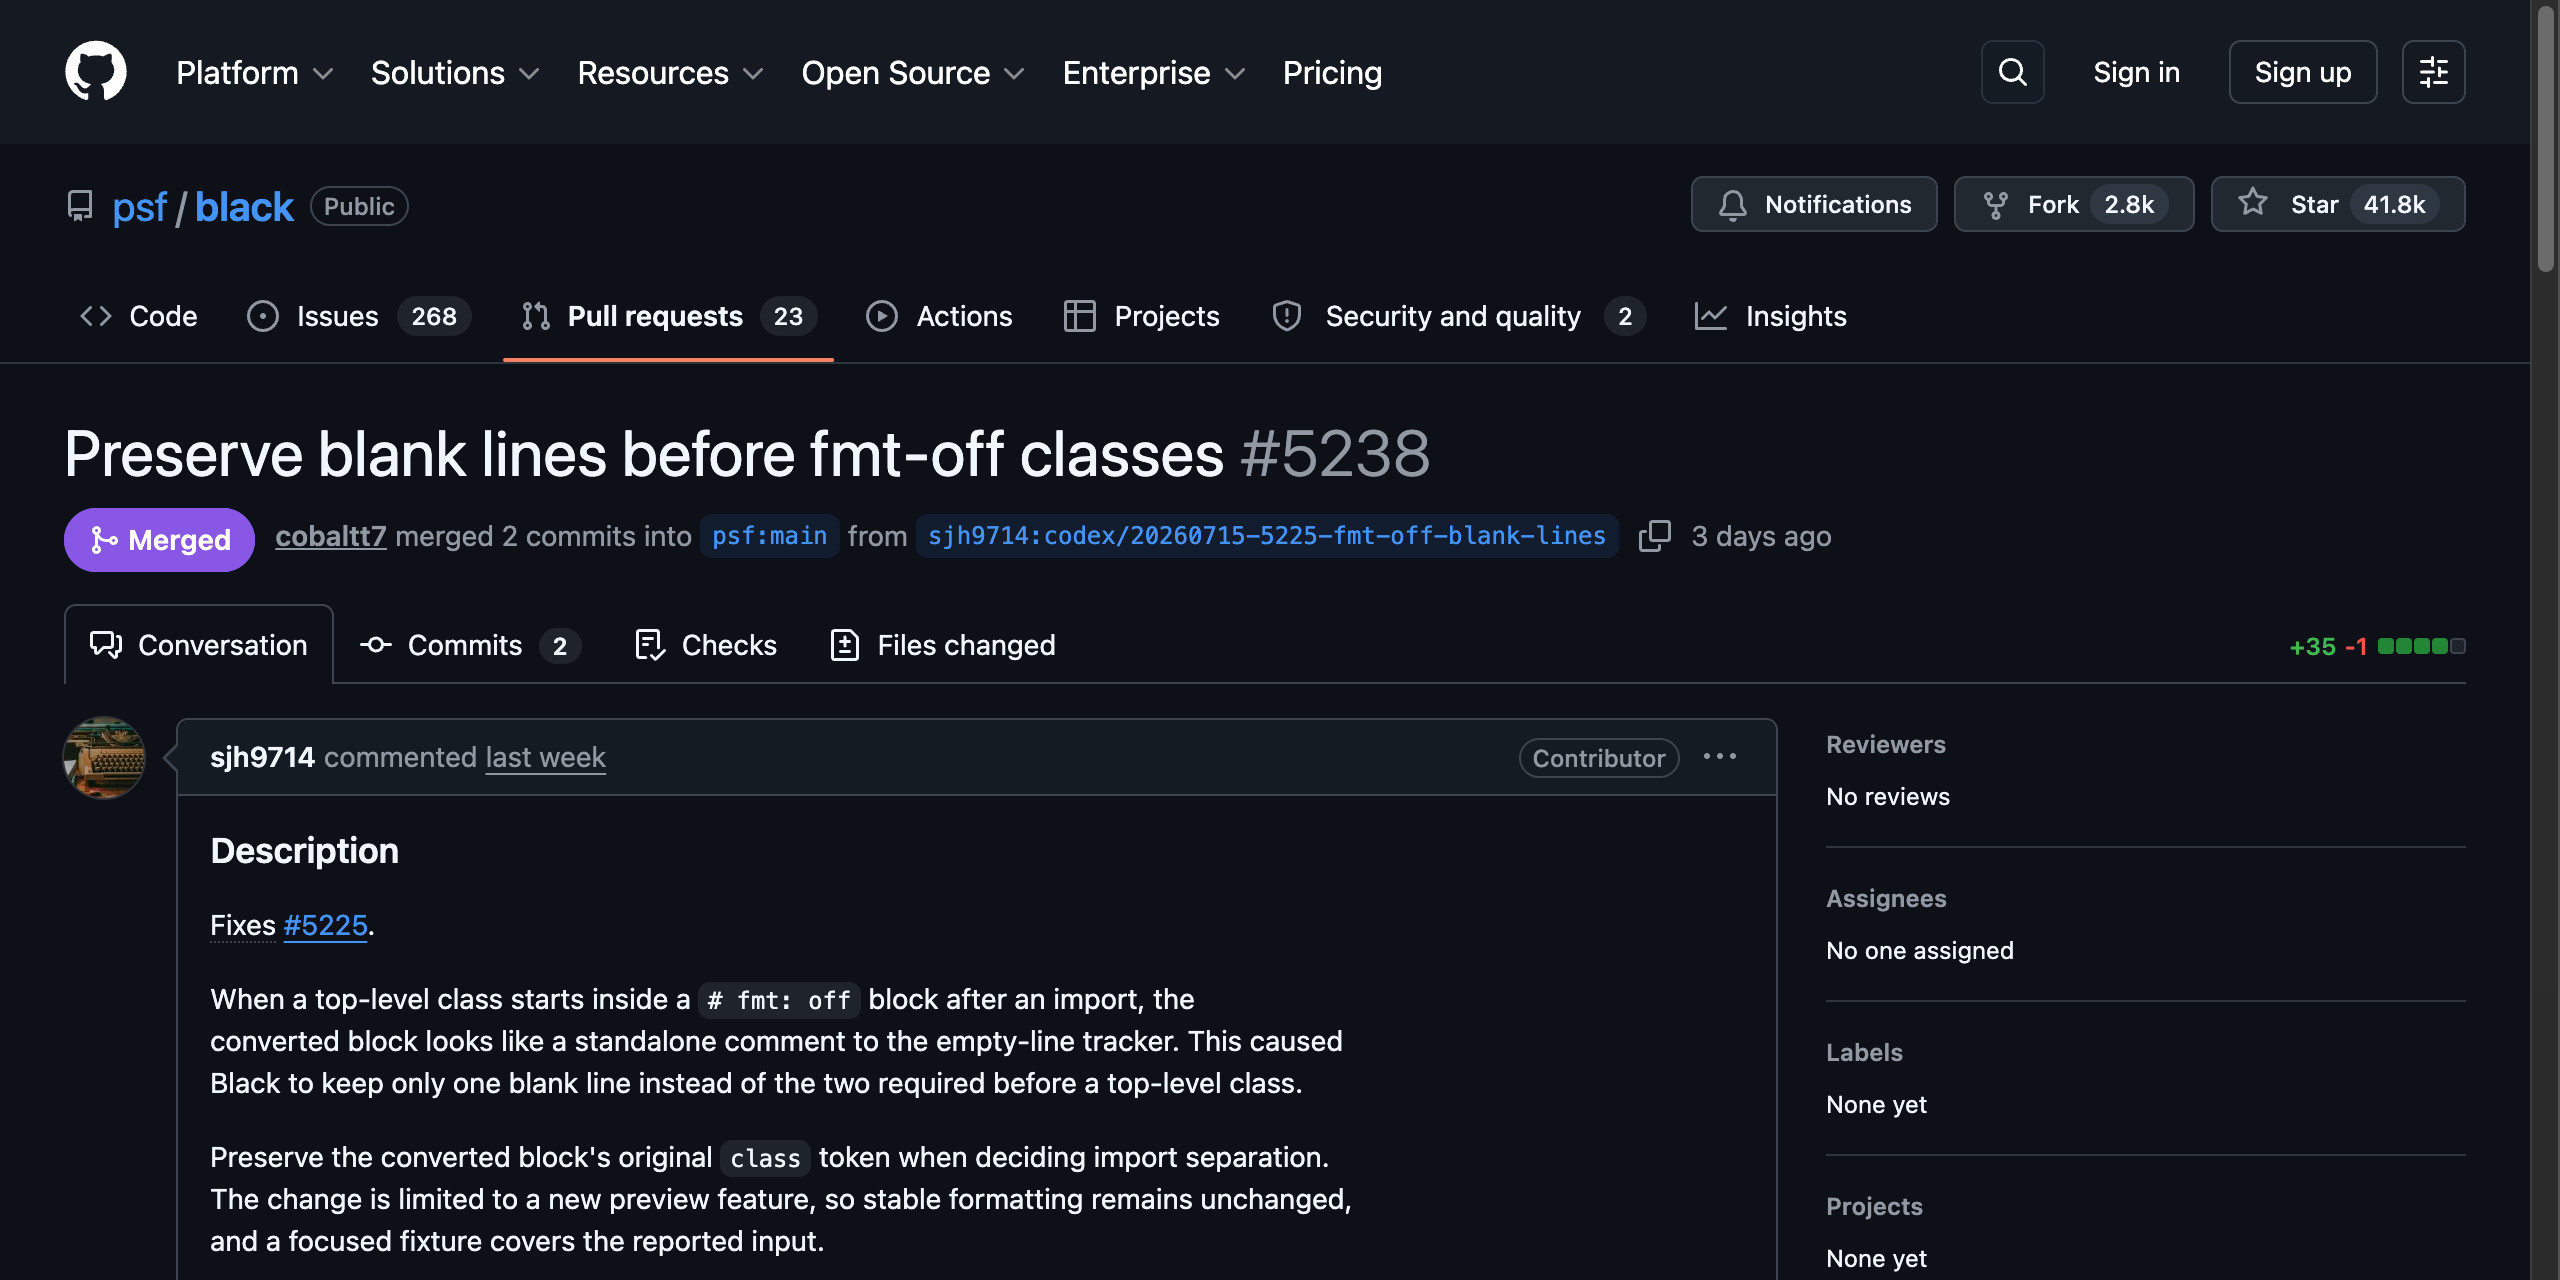
Task: Select the Pull requests tab
Action: 668,316
